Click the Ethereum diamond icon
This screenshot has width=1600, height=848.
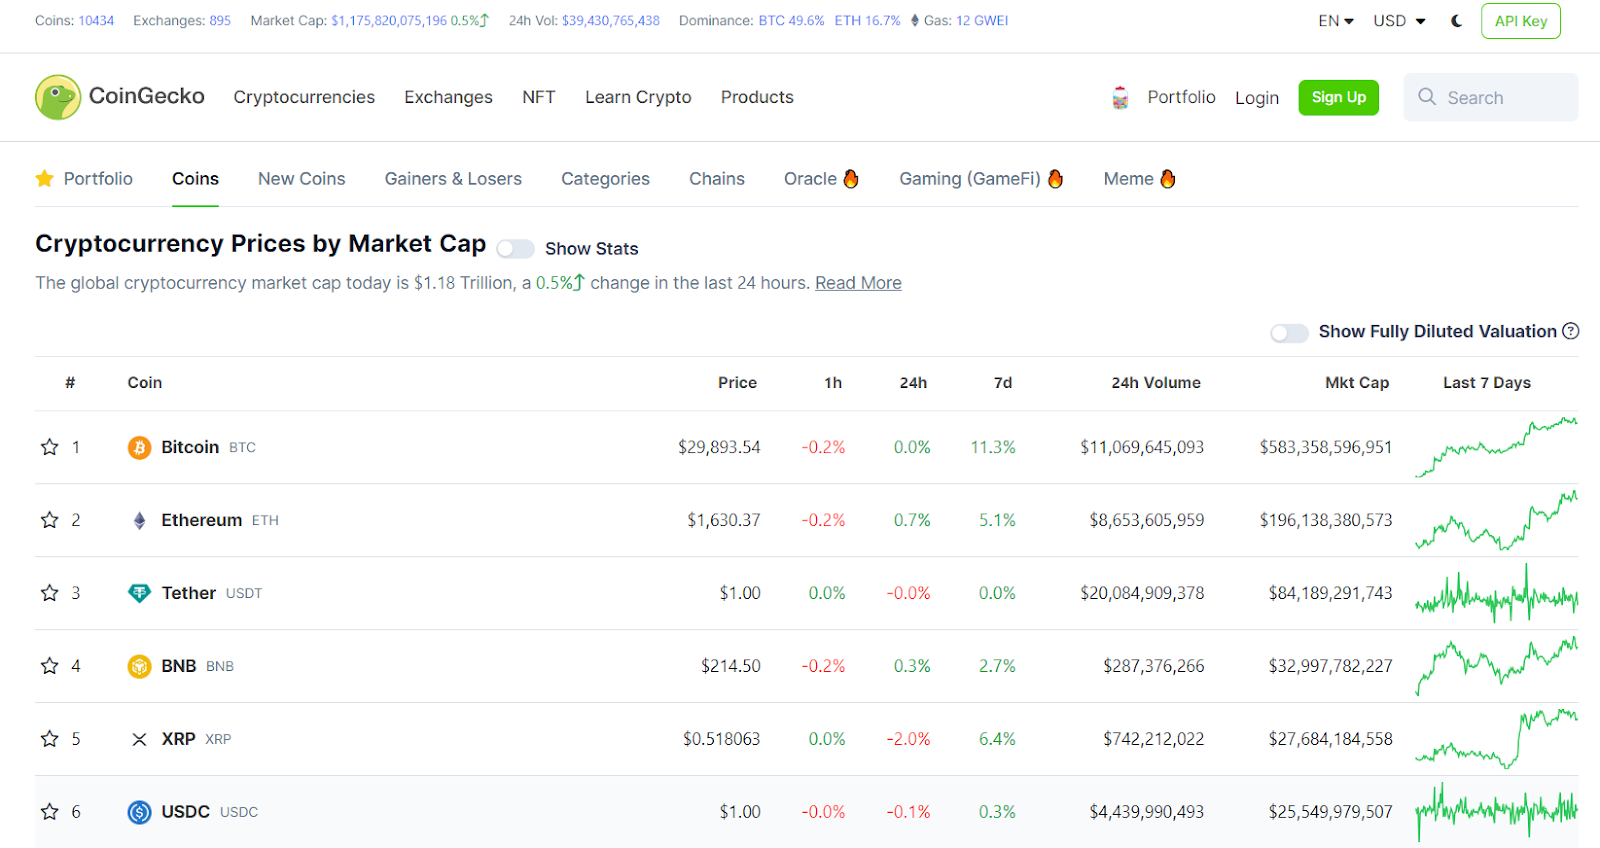[139, 520]
